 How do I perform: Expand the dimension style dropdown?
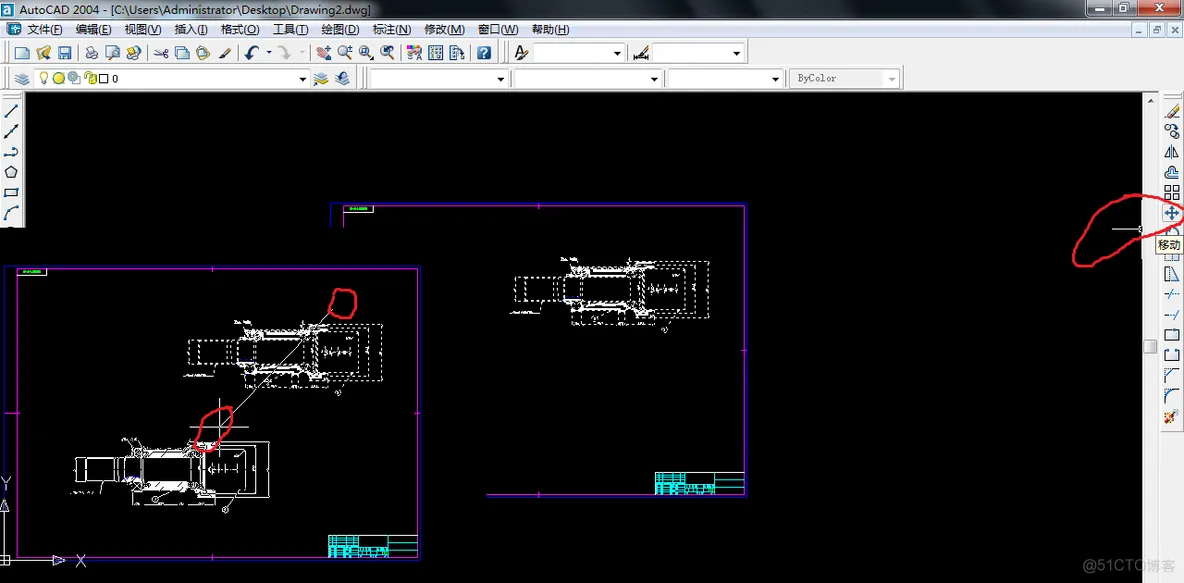pos(737,53)
